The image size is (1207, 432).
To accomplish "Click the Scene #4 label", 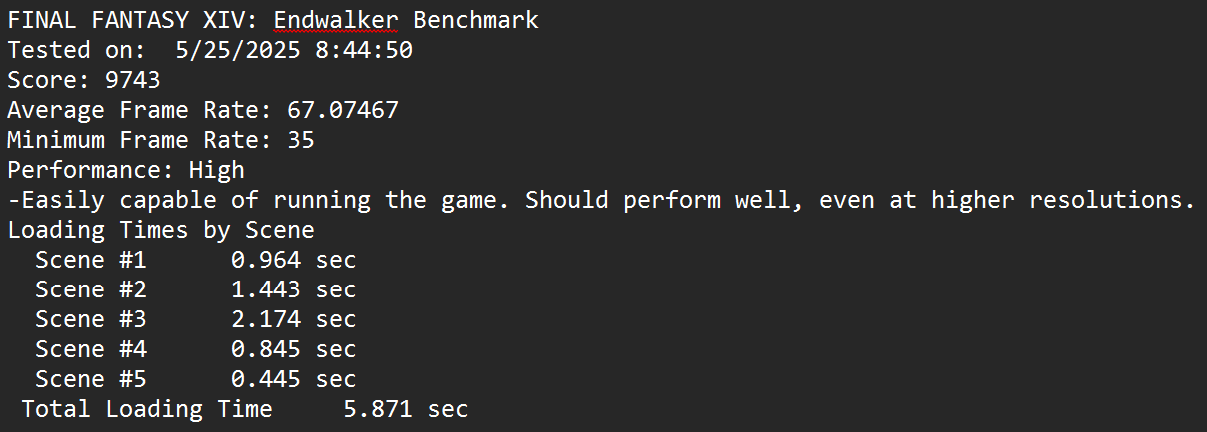I will pyautogui.click(x=91, y=350).
